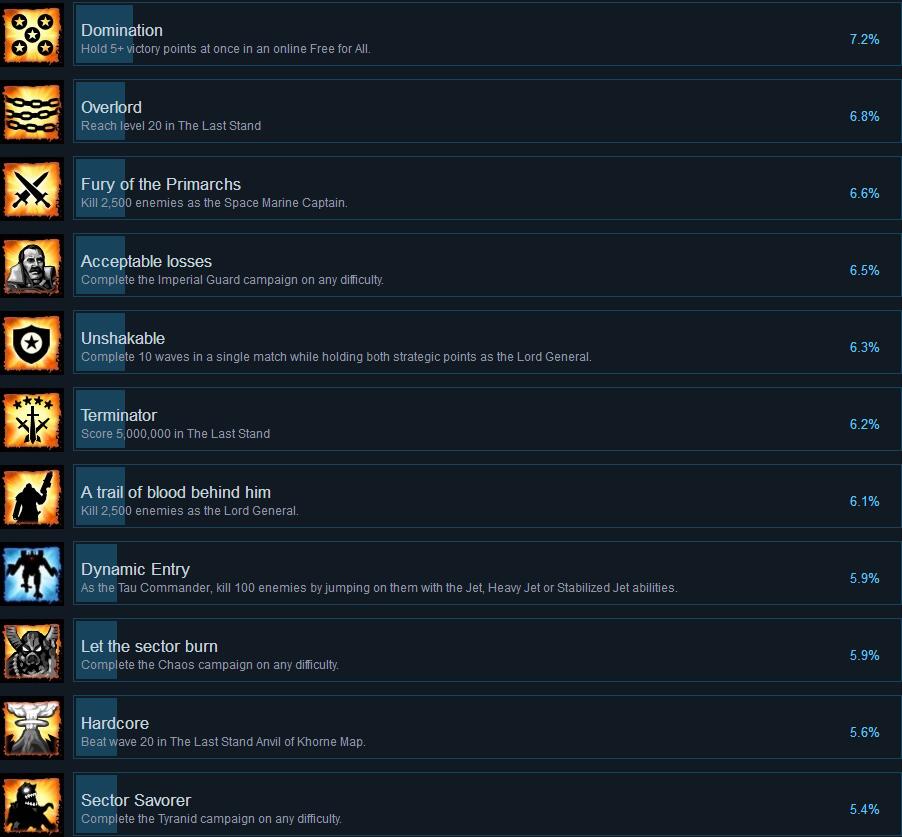
Task: Click the Domination achievement title
Action: point(122,30)
